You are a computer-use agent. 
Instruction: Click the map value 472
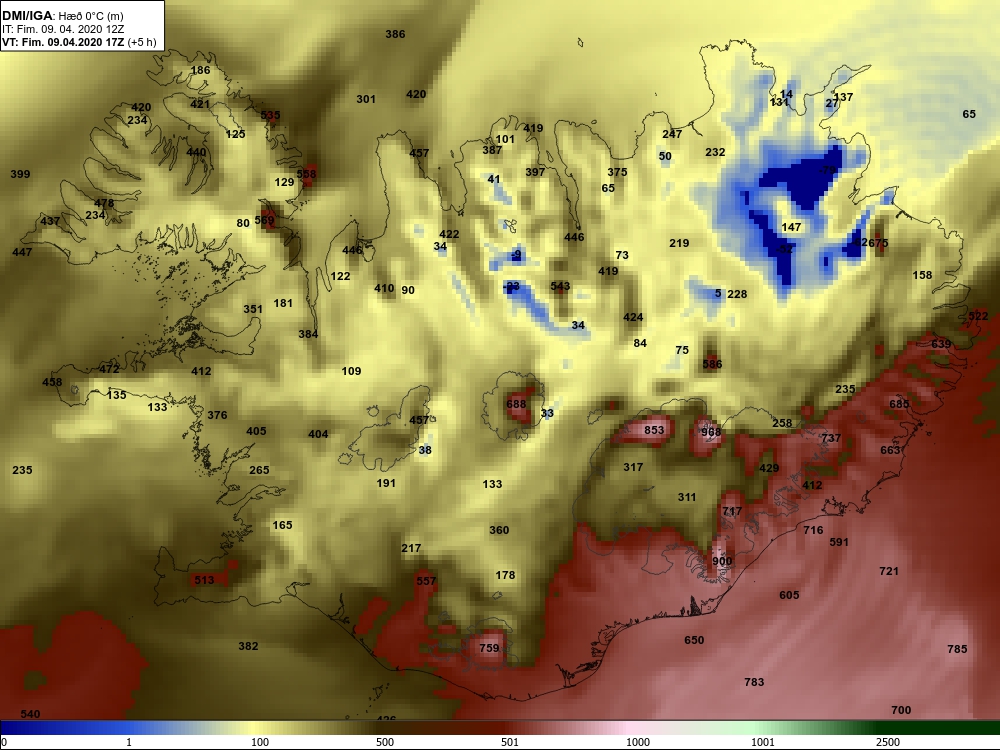click(x=110, y=369)
